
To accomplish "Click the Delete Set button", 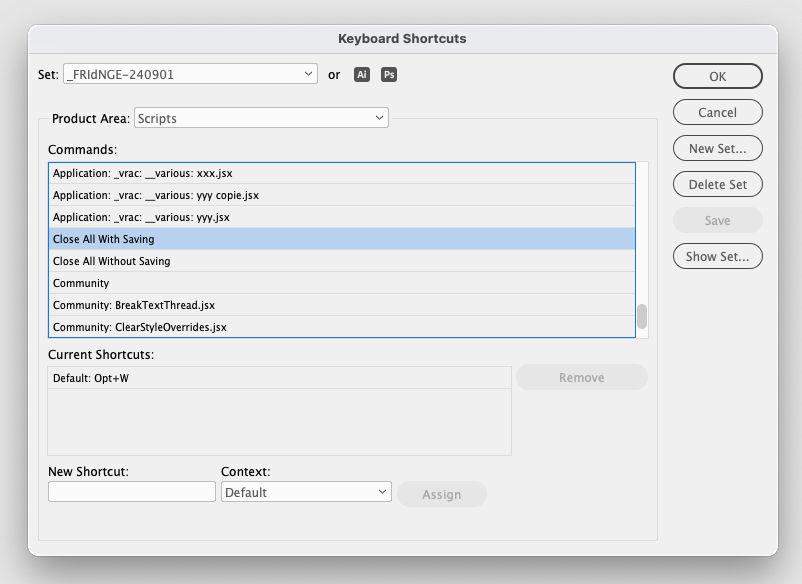I will click(717, 185).
